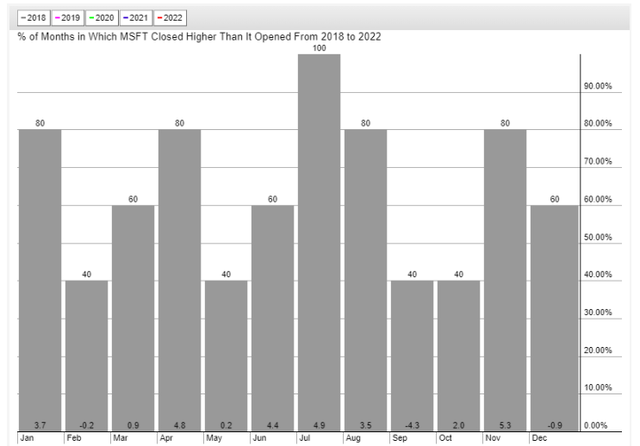Click the May x-axis label
The height and width of the screenshot is (446, 640).
tap(214, 438)
